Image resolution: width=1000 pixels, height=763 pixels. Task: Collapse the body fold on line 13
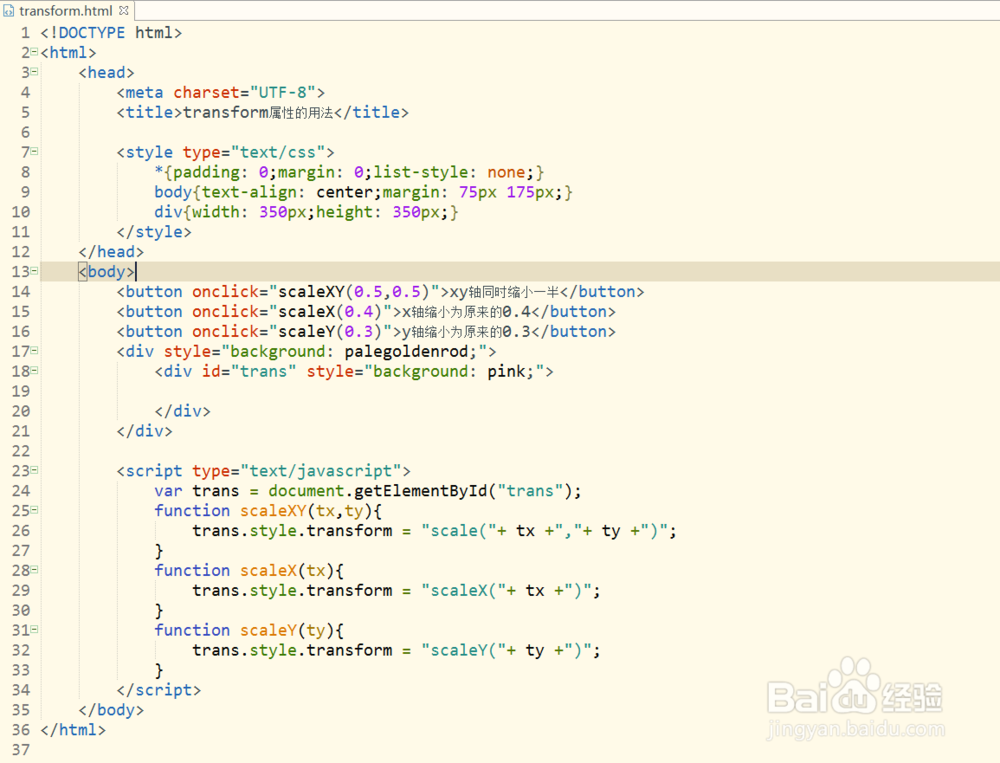coord(34,270)
